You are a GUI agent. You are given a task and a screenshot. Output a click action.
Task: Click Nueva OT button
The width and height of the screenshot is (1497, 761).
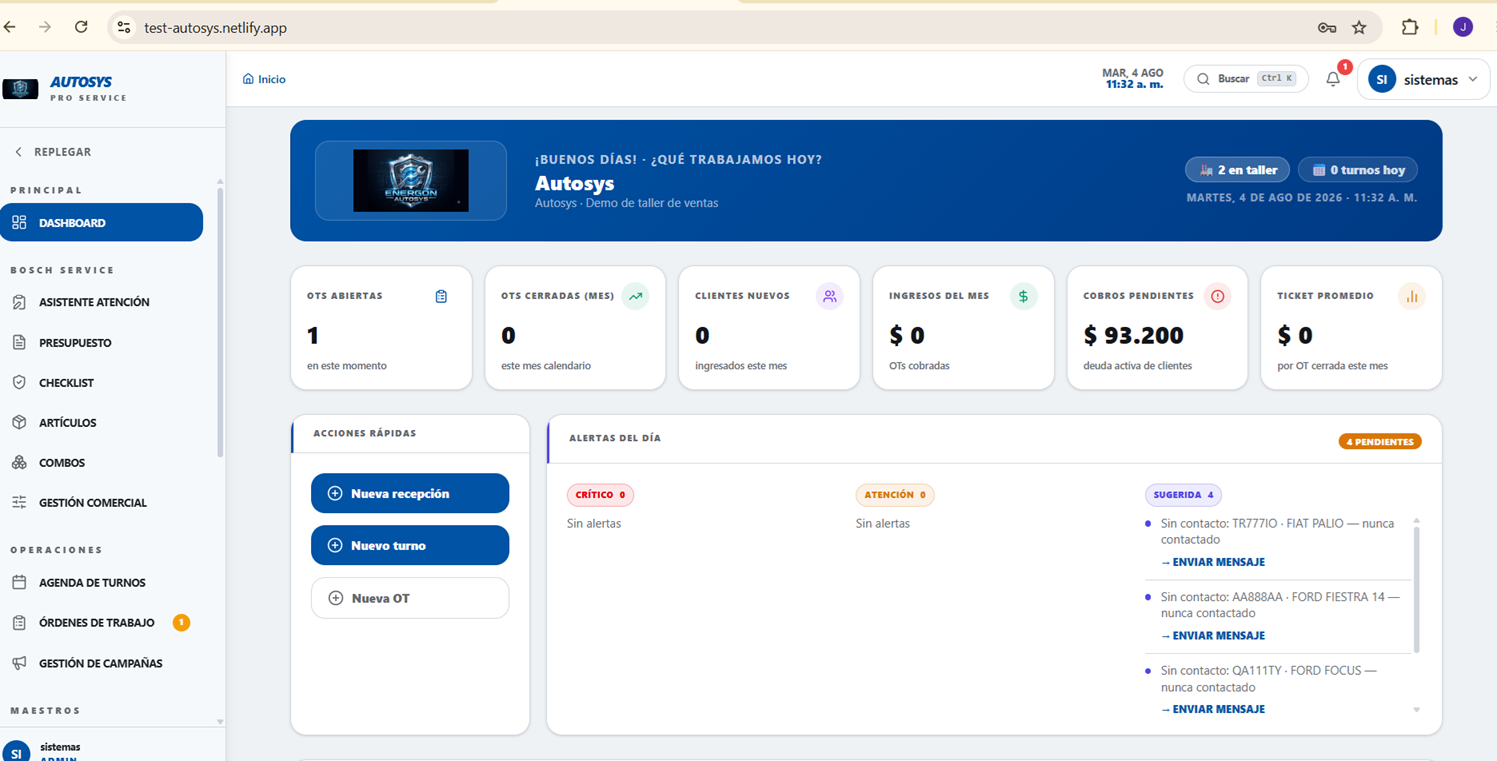click(x=410, y=598)
